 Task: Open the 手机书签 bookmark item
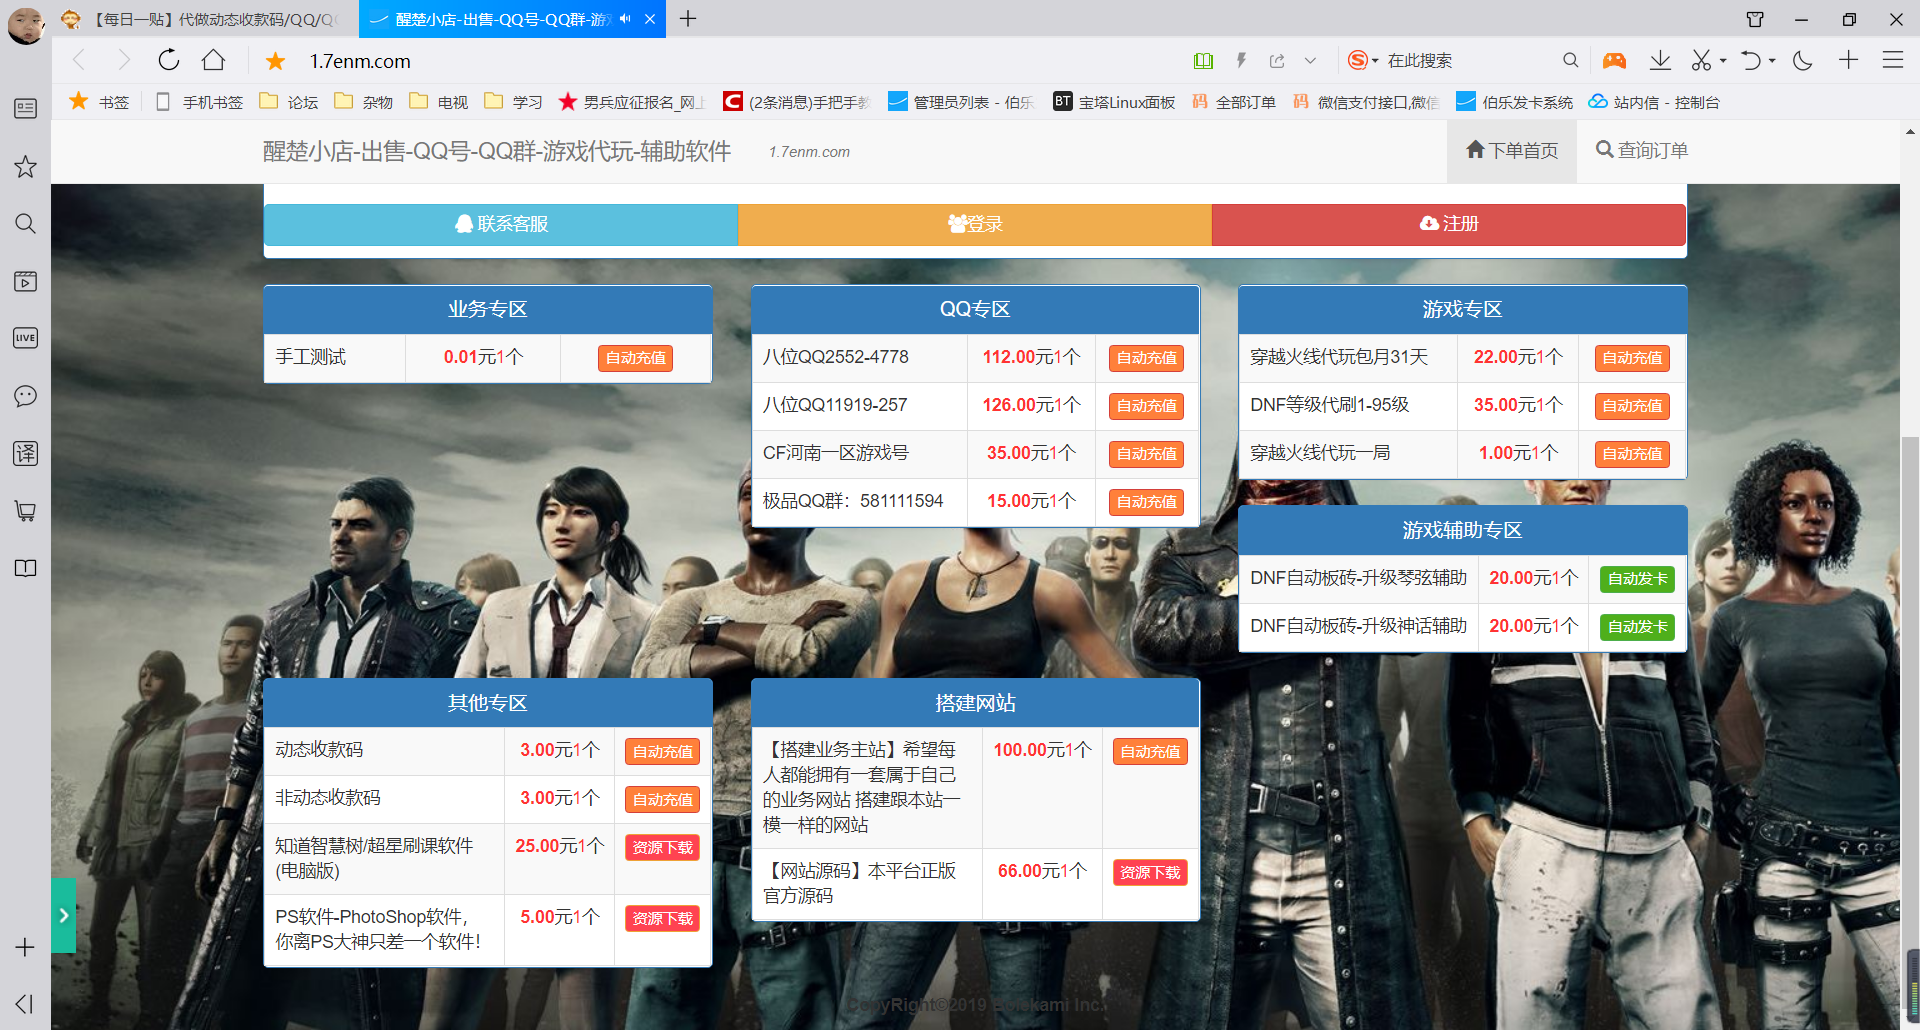tap(199, 102)
